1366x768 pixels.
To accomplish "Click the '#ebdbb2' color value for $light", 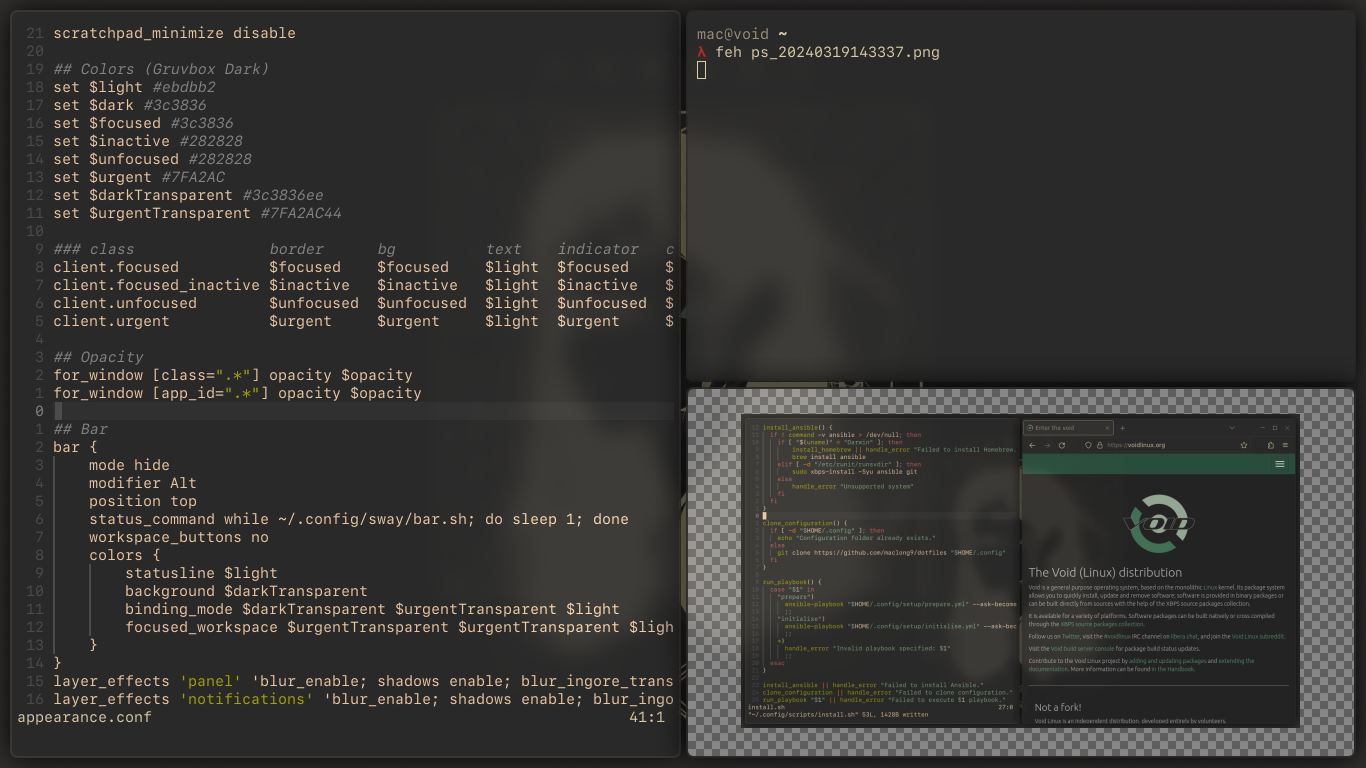I will point(184,87).
